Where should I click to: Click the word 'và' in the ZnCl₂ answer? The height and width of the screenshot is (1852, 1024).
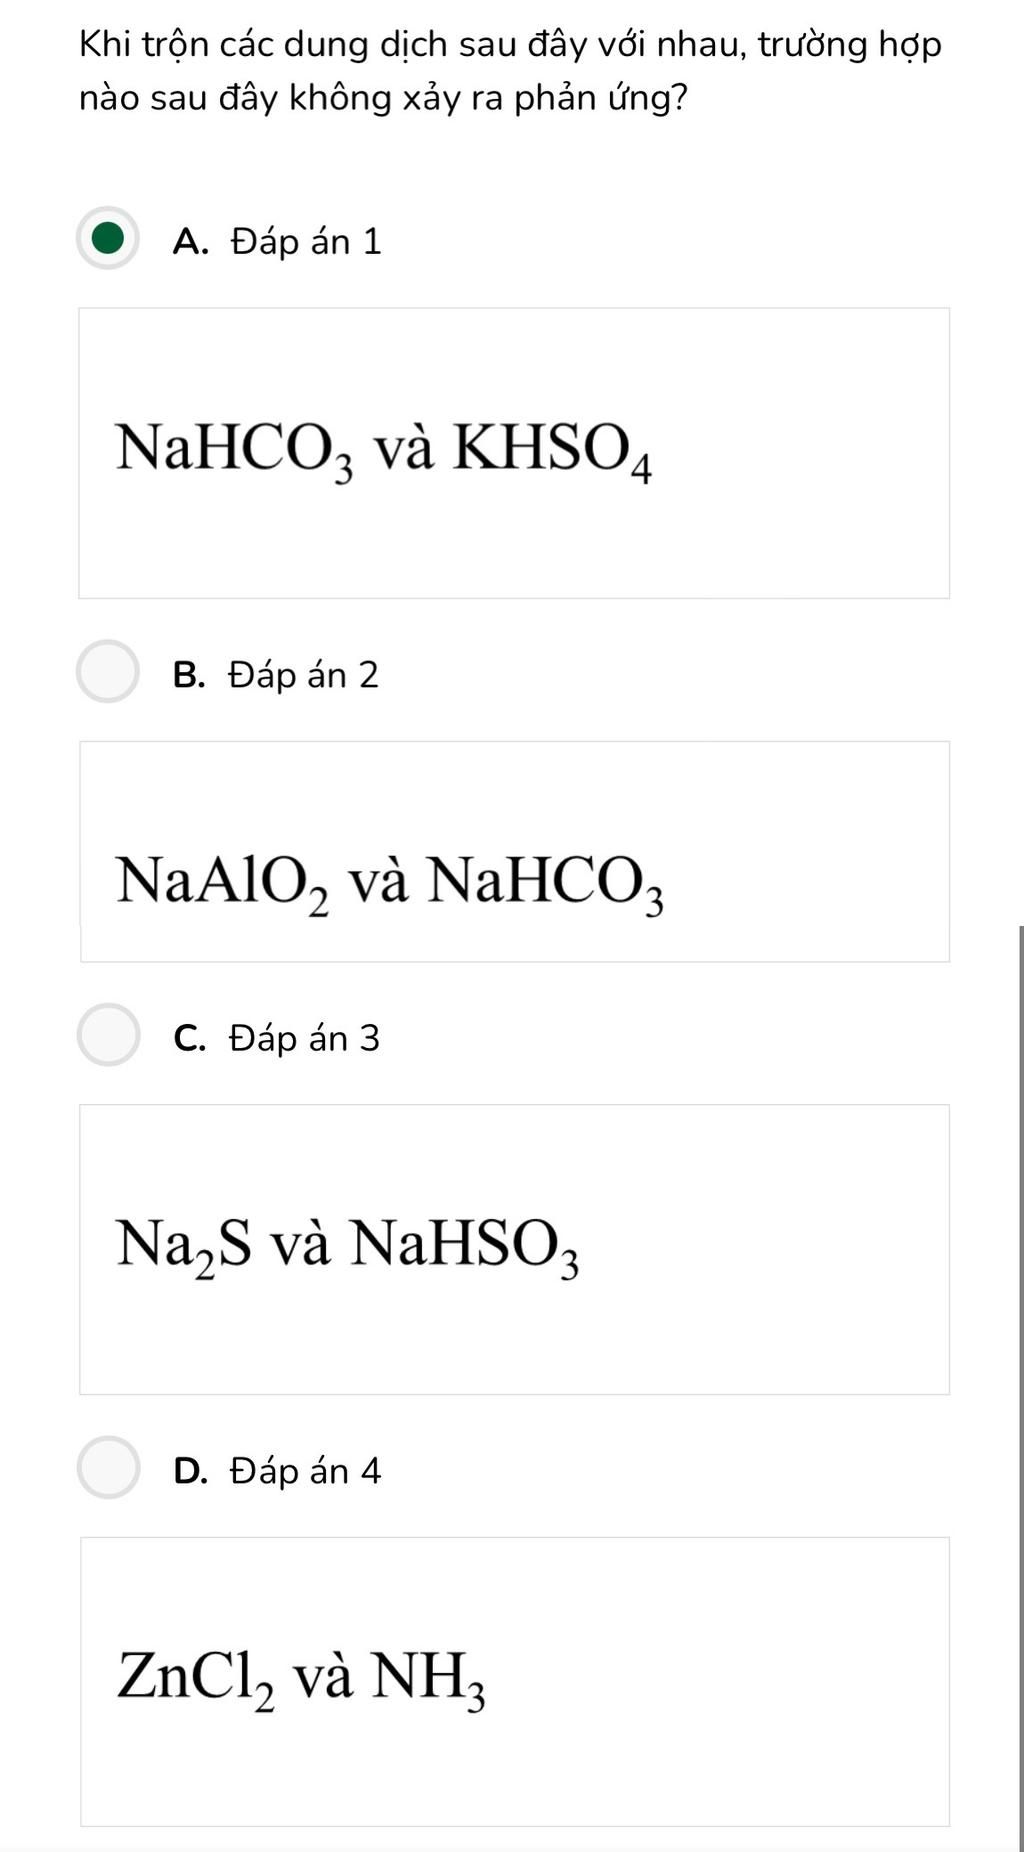pyautogui.click(x=323, y=1679)
